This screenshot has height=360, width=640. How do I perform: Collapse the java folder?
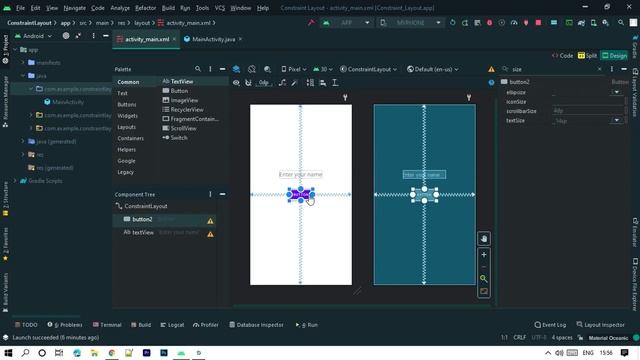23,76
